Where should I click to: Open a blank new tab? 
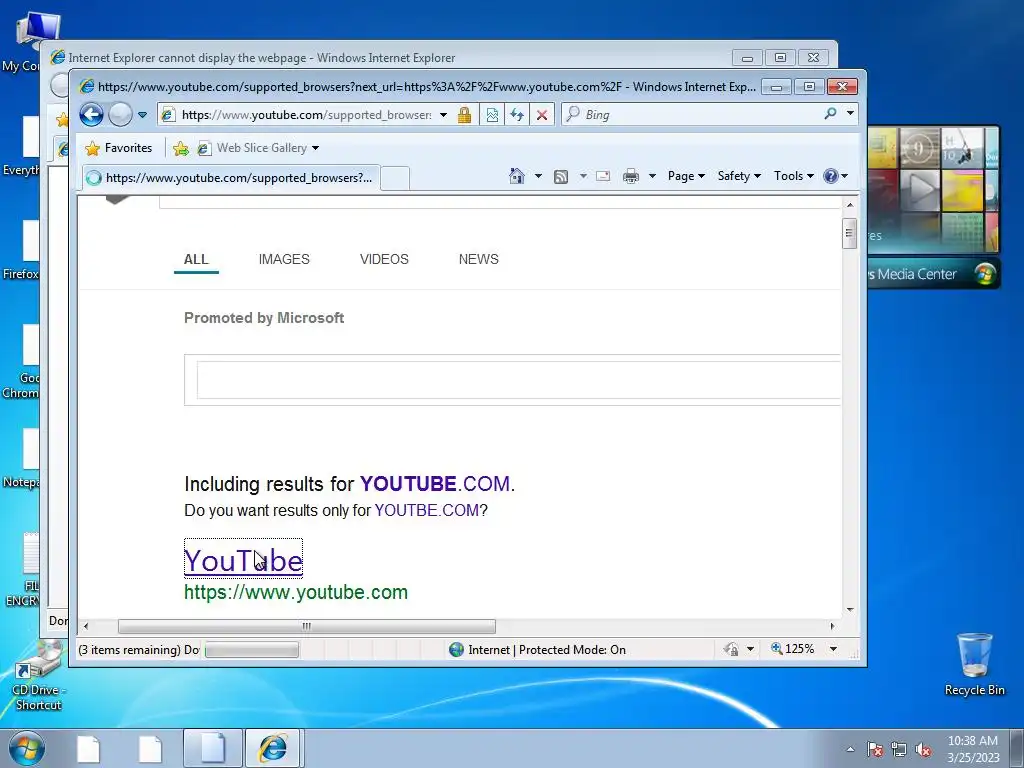coord(395,178)
